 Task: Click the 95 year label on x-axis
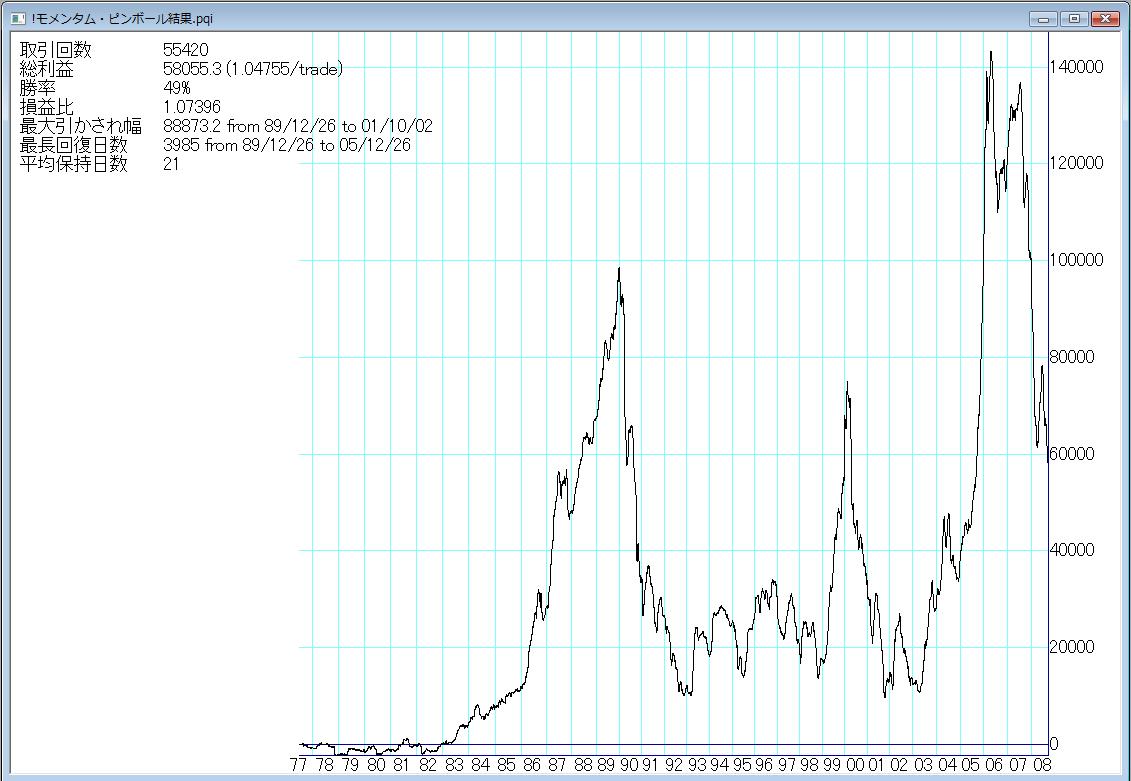click(741, 765)
